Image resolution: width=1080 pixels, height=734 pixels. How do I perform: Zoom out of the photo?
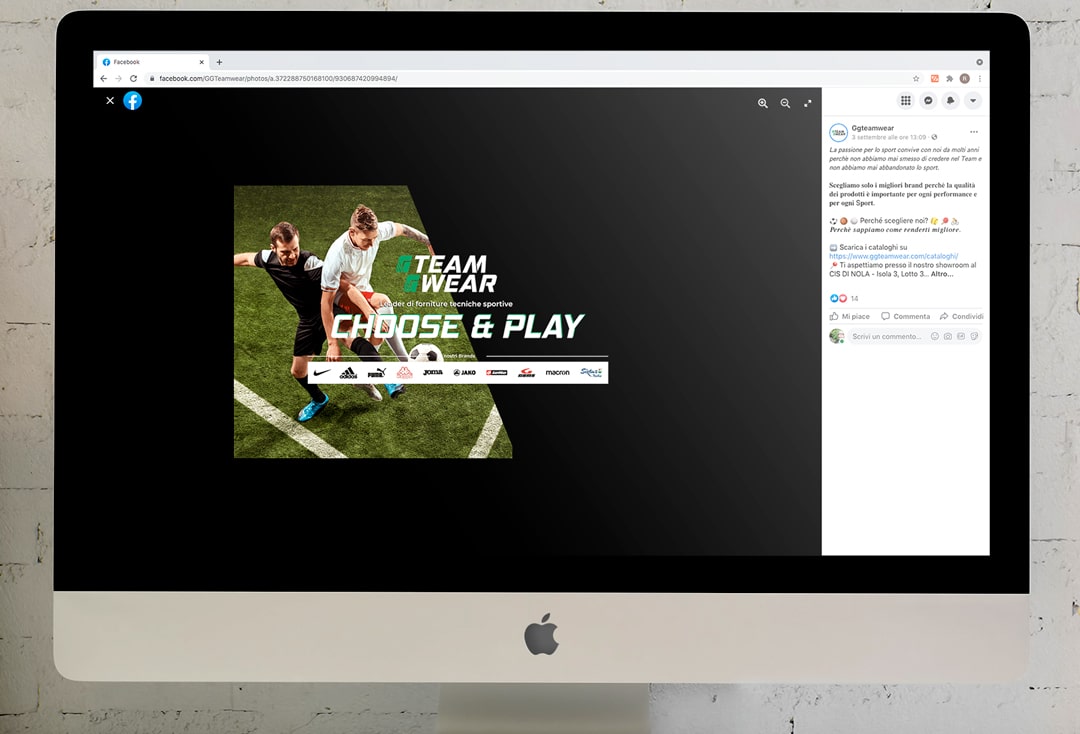pyautogui.click(x=785, y=103)
